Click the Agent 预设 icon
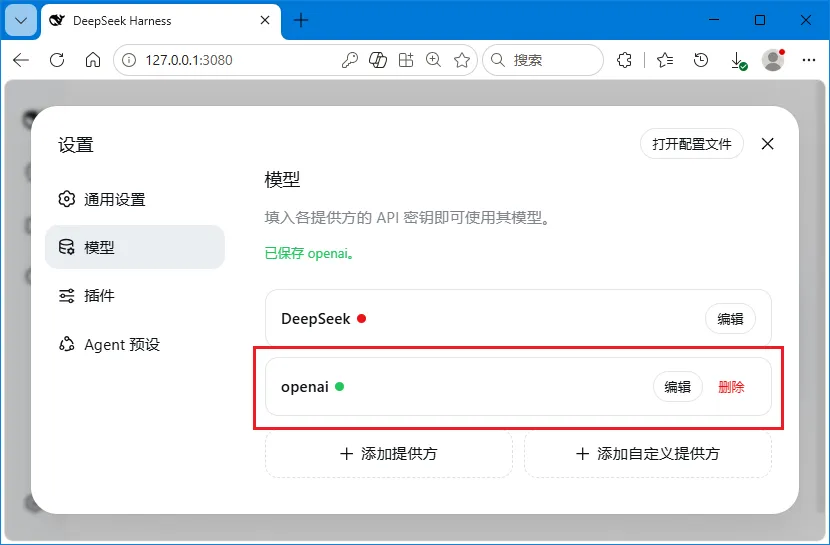This screenshot has height=545, width=830. pyautogui.click(x=67, y=344)
